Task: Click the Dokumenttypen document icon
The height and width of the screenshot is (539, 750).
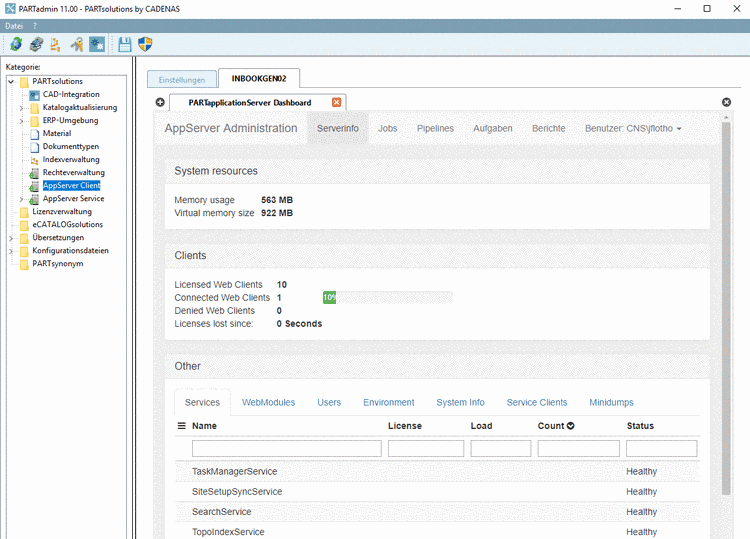Action: 34,147
